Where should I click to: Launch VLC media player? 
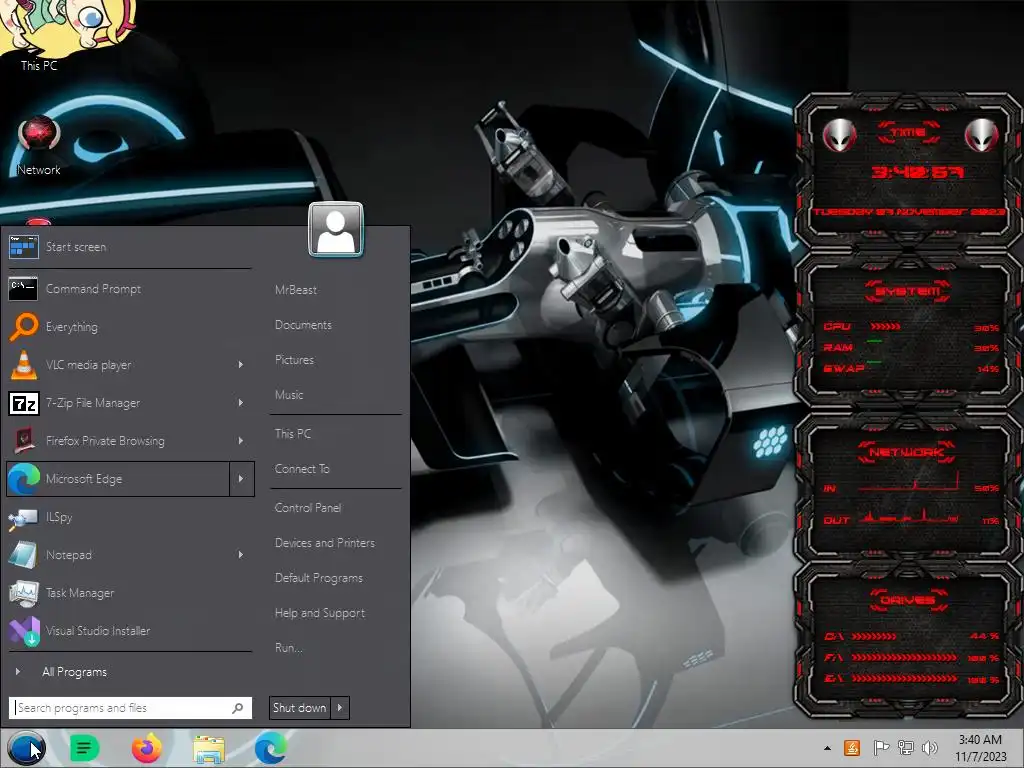pos(118,364)
